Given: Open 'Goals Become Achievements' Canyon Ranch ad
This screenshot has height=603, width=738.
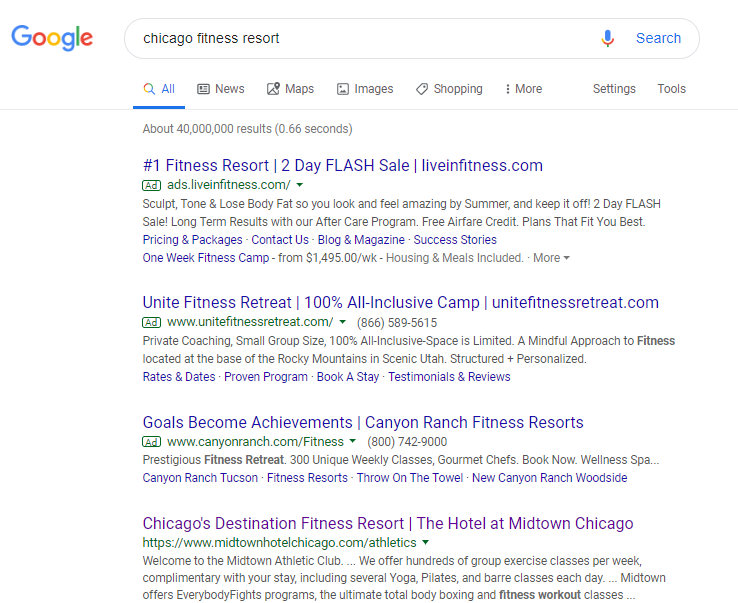Looking at the screenshot, I should pyautogui.click(x=363, y=422).
